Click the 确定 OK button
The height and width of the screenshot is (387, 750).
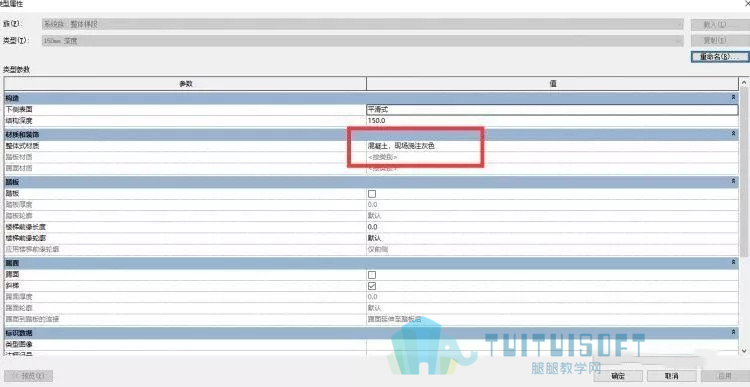[618, 376]
